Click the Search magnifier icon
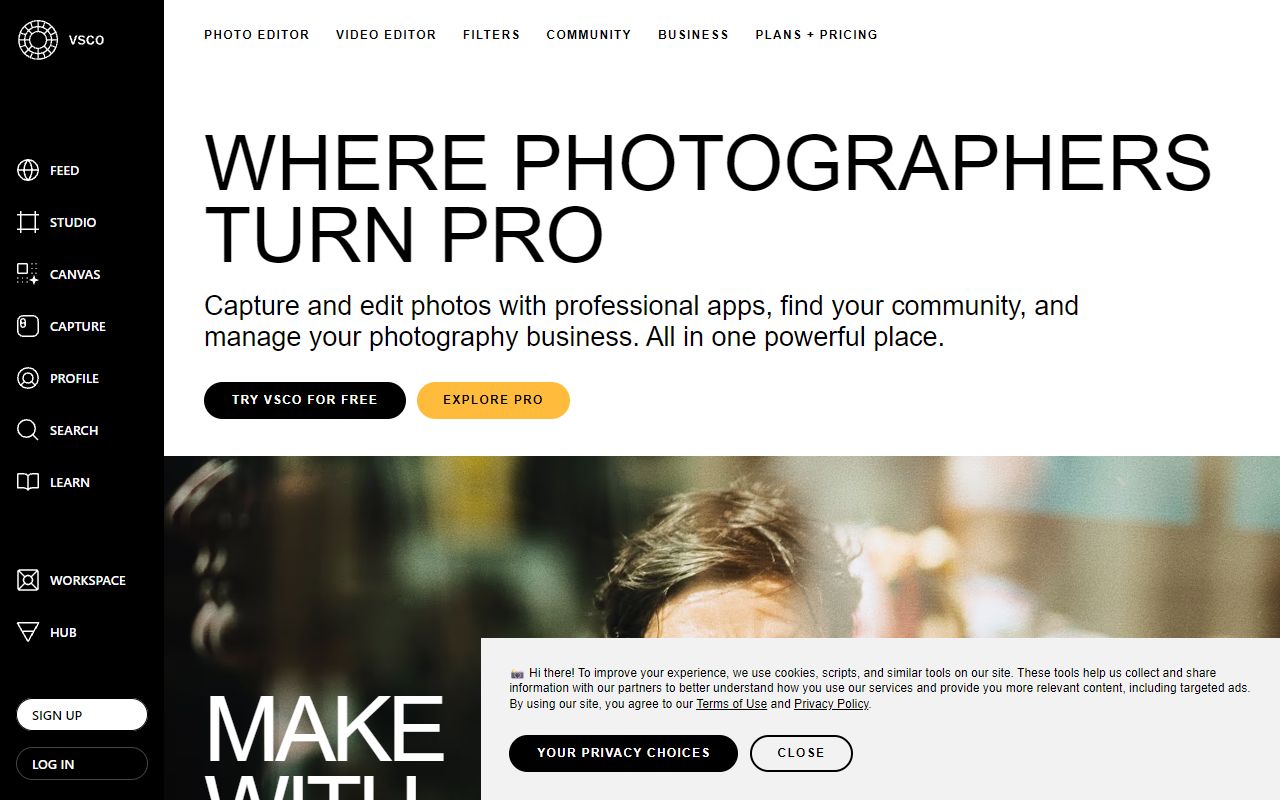Screen dimensions: 1280x800 coord(28,430)
